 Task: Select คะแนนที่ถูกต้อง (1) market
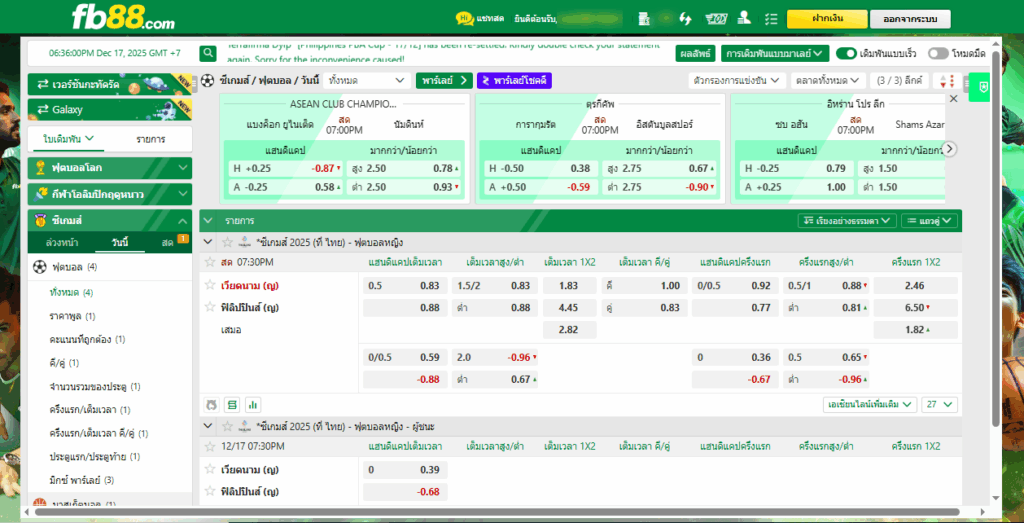point(87,340)
